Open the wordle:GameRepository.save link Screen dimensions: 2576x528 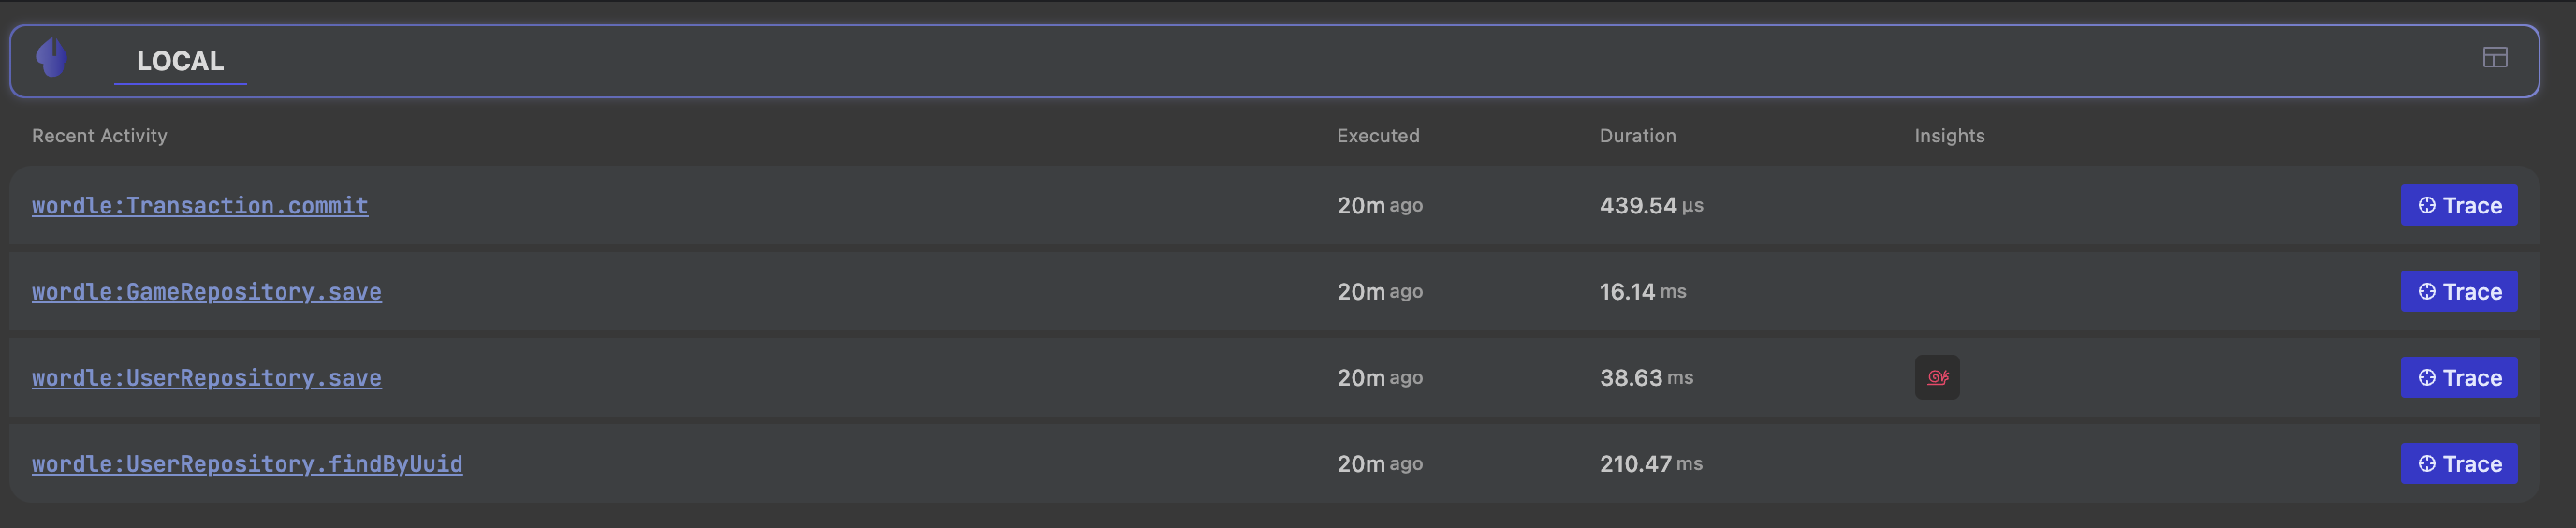207,292
